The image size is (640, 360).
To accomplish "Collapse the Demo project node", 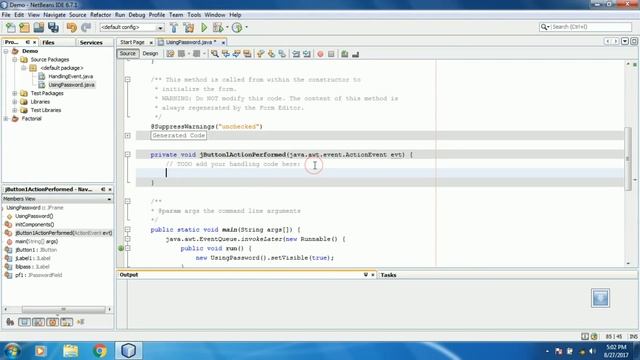I will [x=6, y=51].
